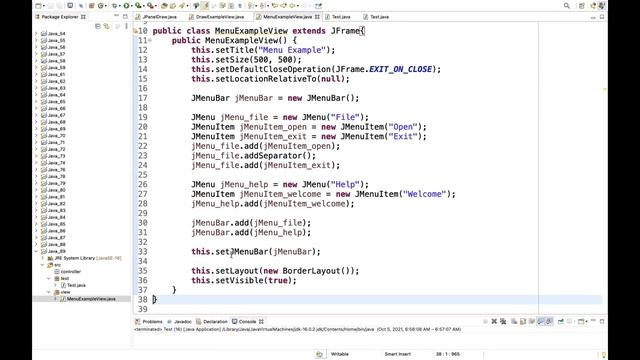This screenshot has width=640, height=360.
Task: Minimize the editor area
Action: pos(593,17)
